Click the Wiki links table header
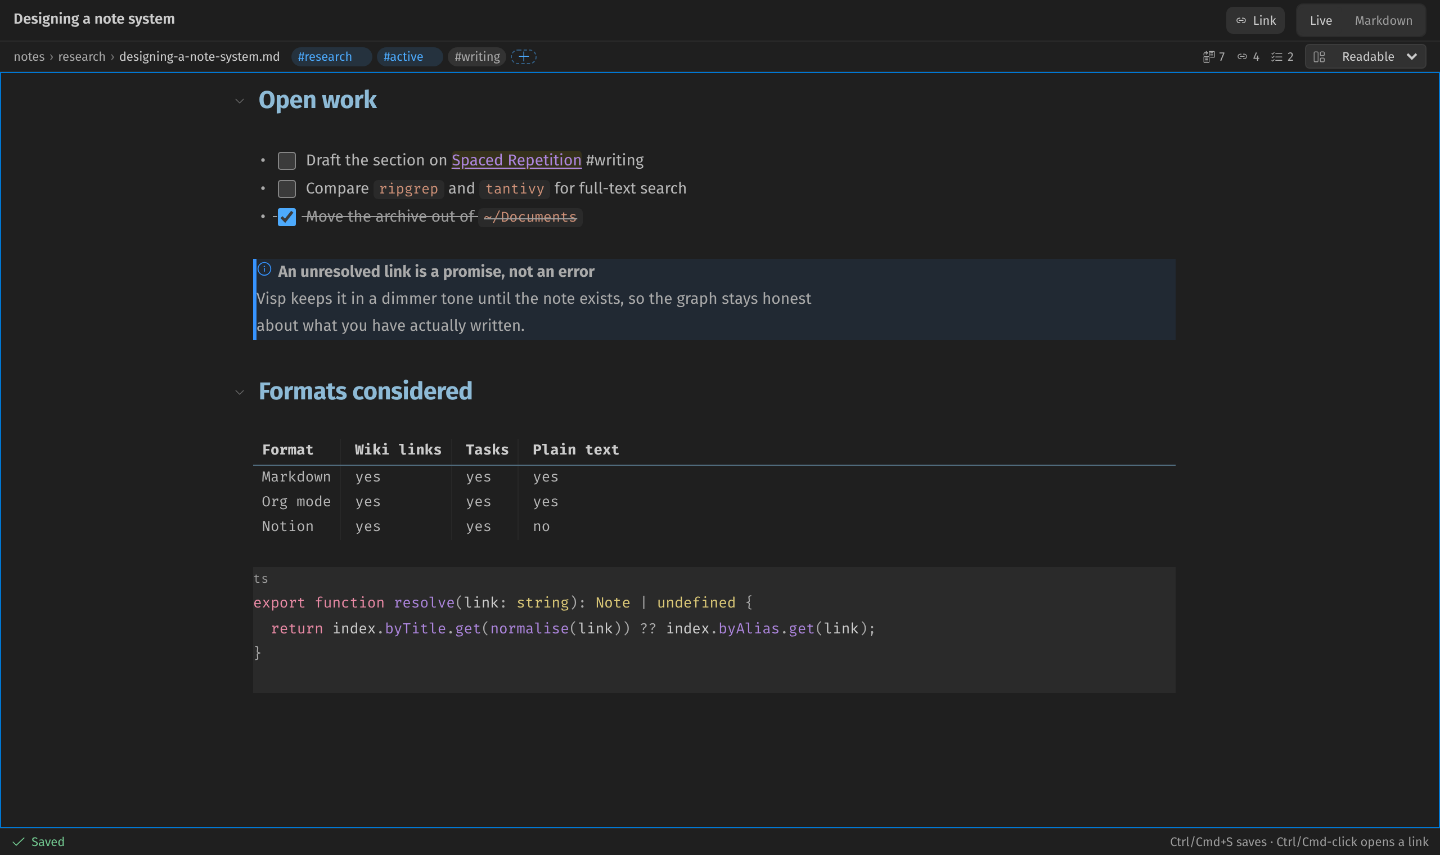Image resolution: width=1440 pixels, height=855 pixels. (398, 450)
